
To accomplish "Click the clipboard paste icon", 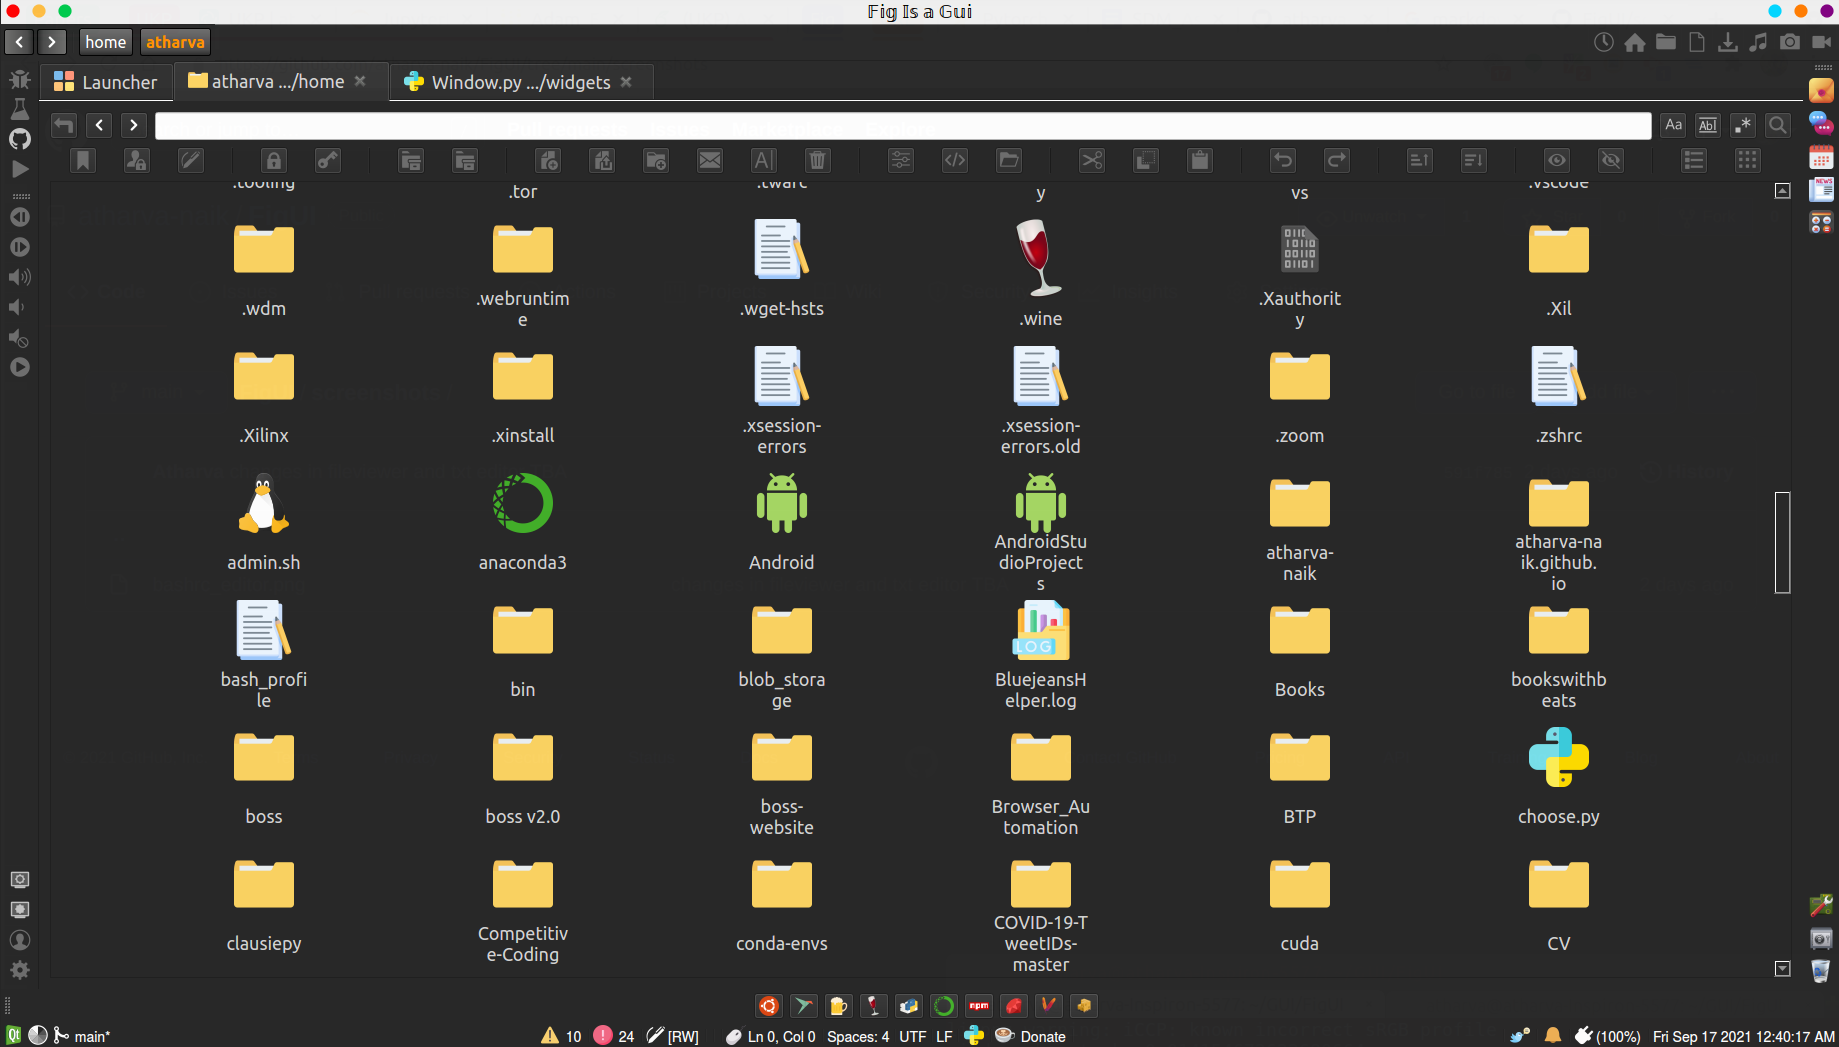I will [1199, 160].
